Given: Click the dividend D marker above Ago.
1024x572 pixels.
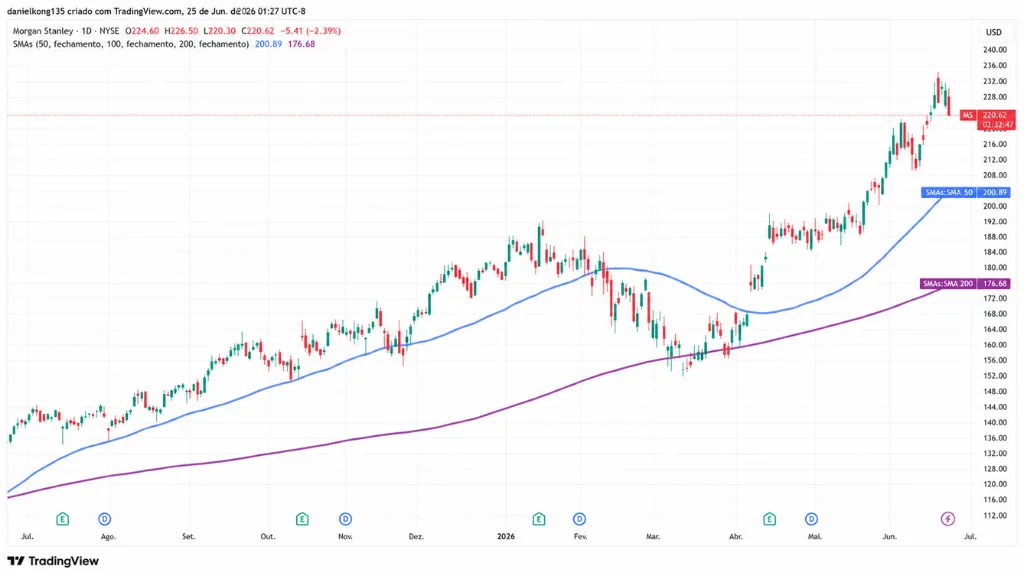Looking at the screenshot, I should (104, 519).
